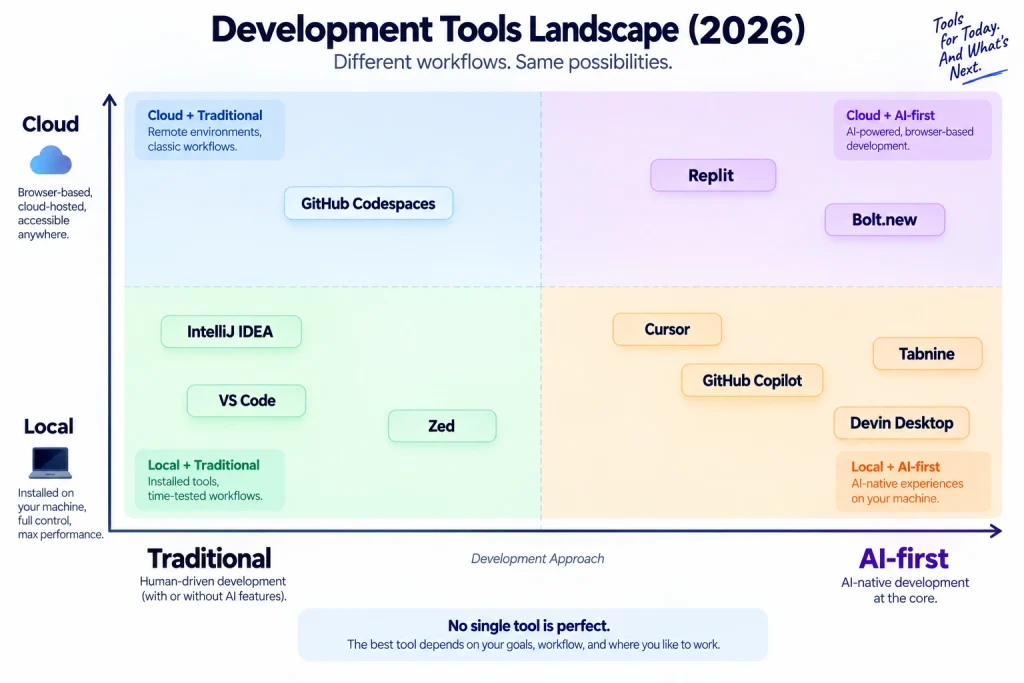Click the IntelliJ IDEA label
Image resolution: width=1024 pixels, height=683 pixels.
(x=231, y=332)
